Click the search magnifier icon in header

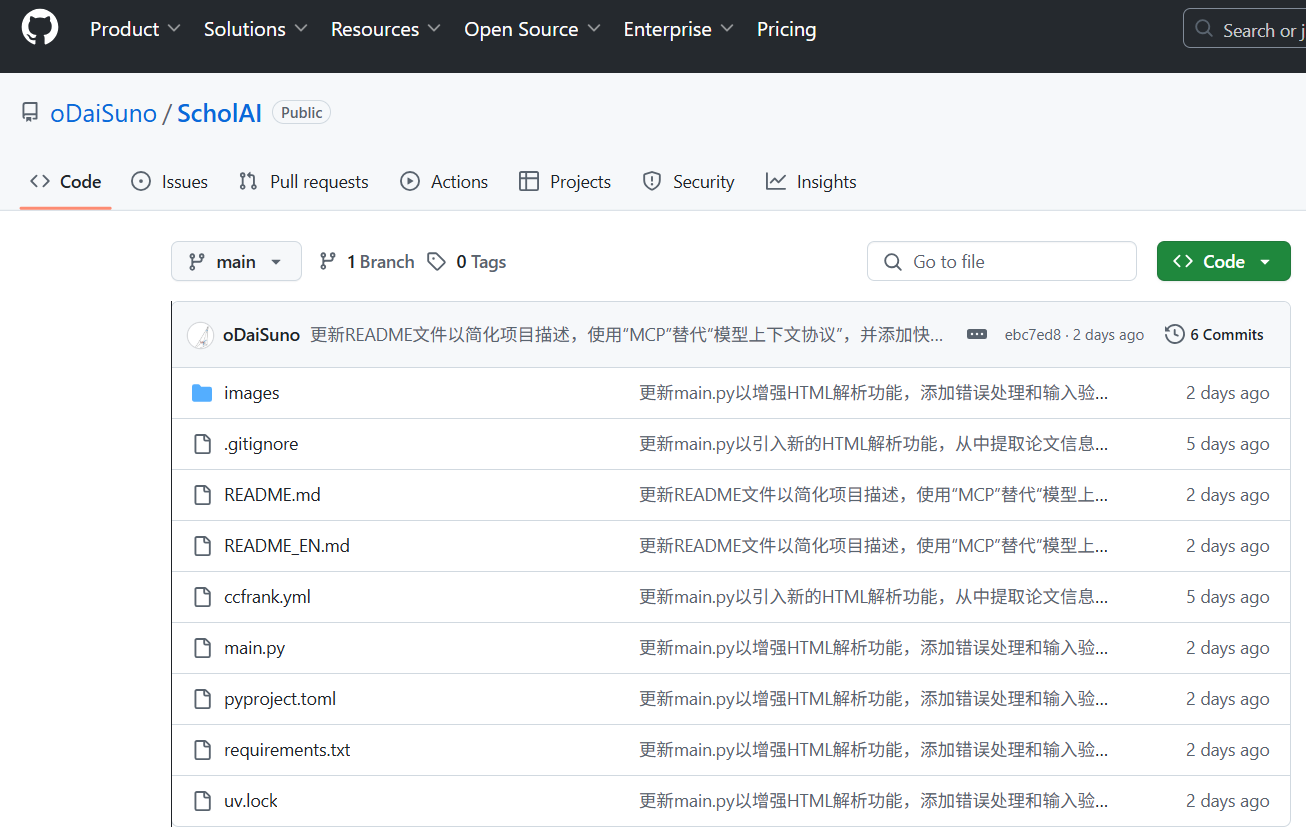coord(1205,29)
